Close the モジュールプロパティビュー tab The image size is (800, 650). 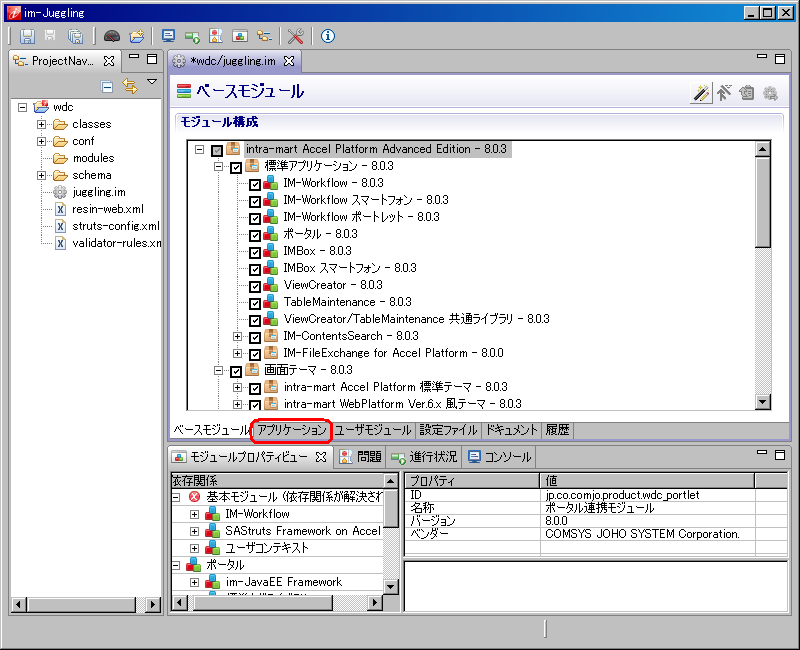tap(320, 457)
